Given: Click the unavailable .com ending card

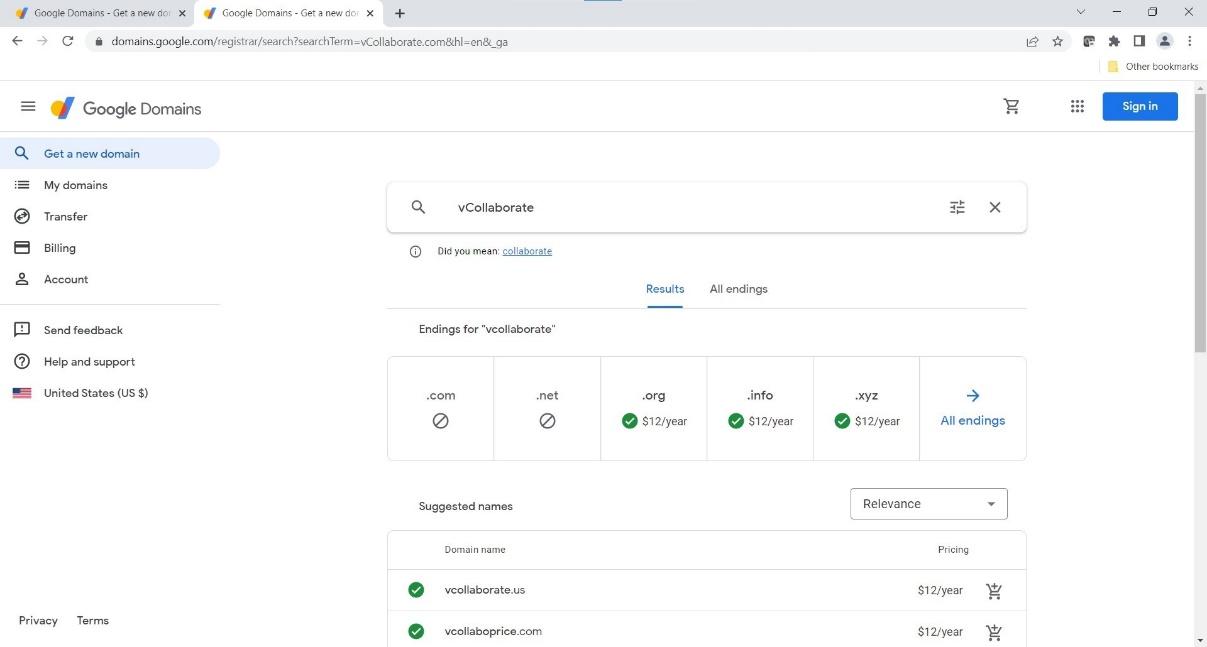Looking at the screenshot, I should [441, 408].
